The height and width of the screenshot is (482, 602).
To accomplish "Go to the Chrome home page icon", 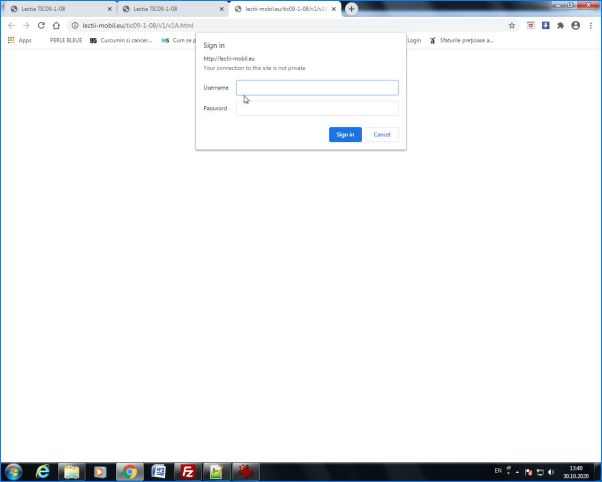I will 57,25.
